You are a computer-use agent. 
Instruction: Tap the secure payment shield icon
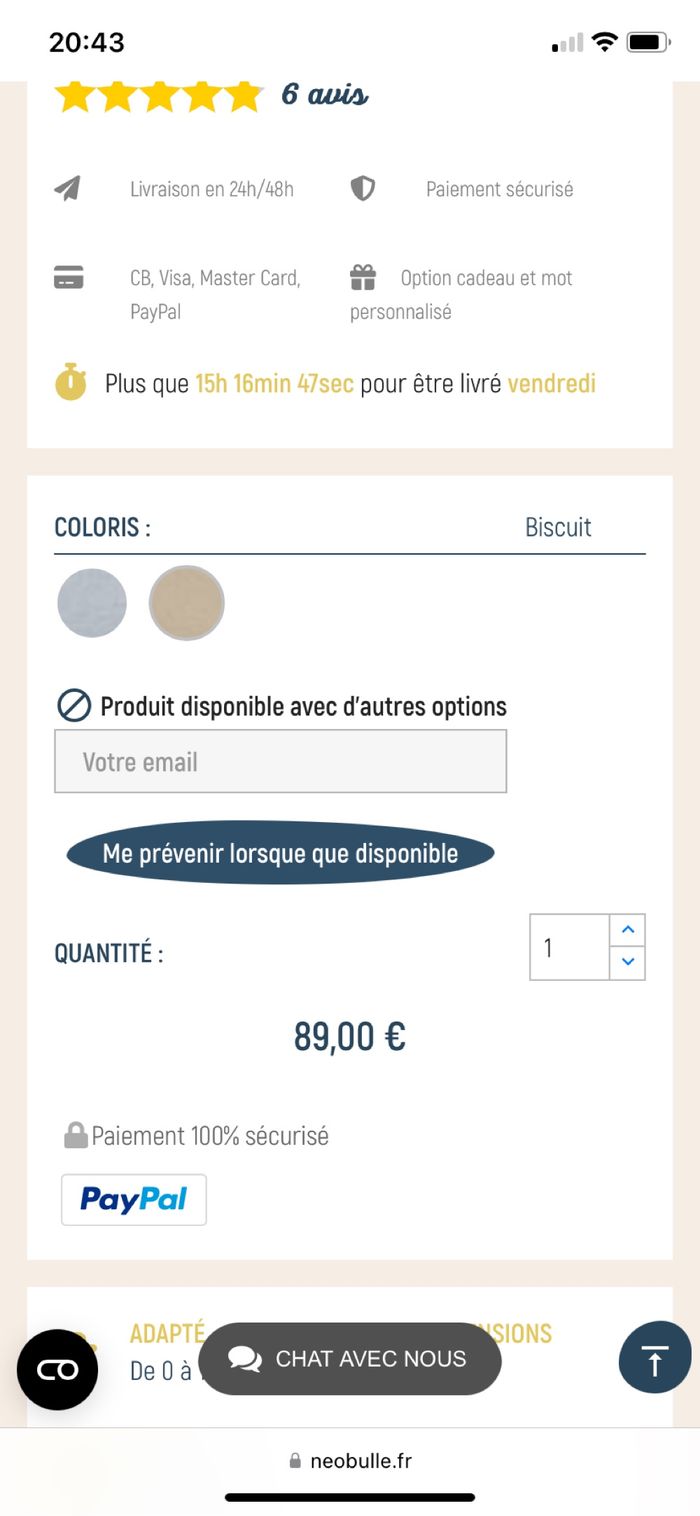tap(362, 189)
